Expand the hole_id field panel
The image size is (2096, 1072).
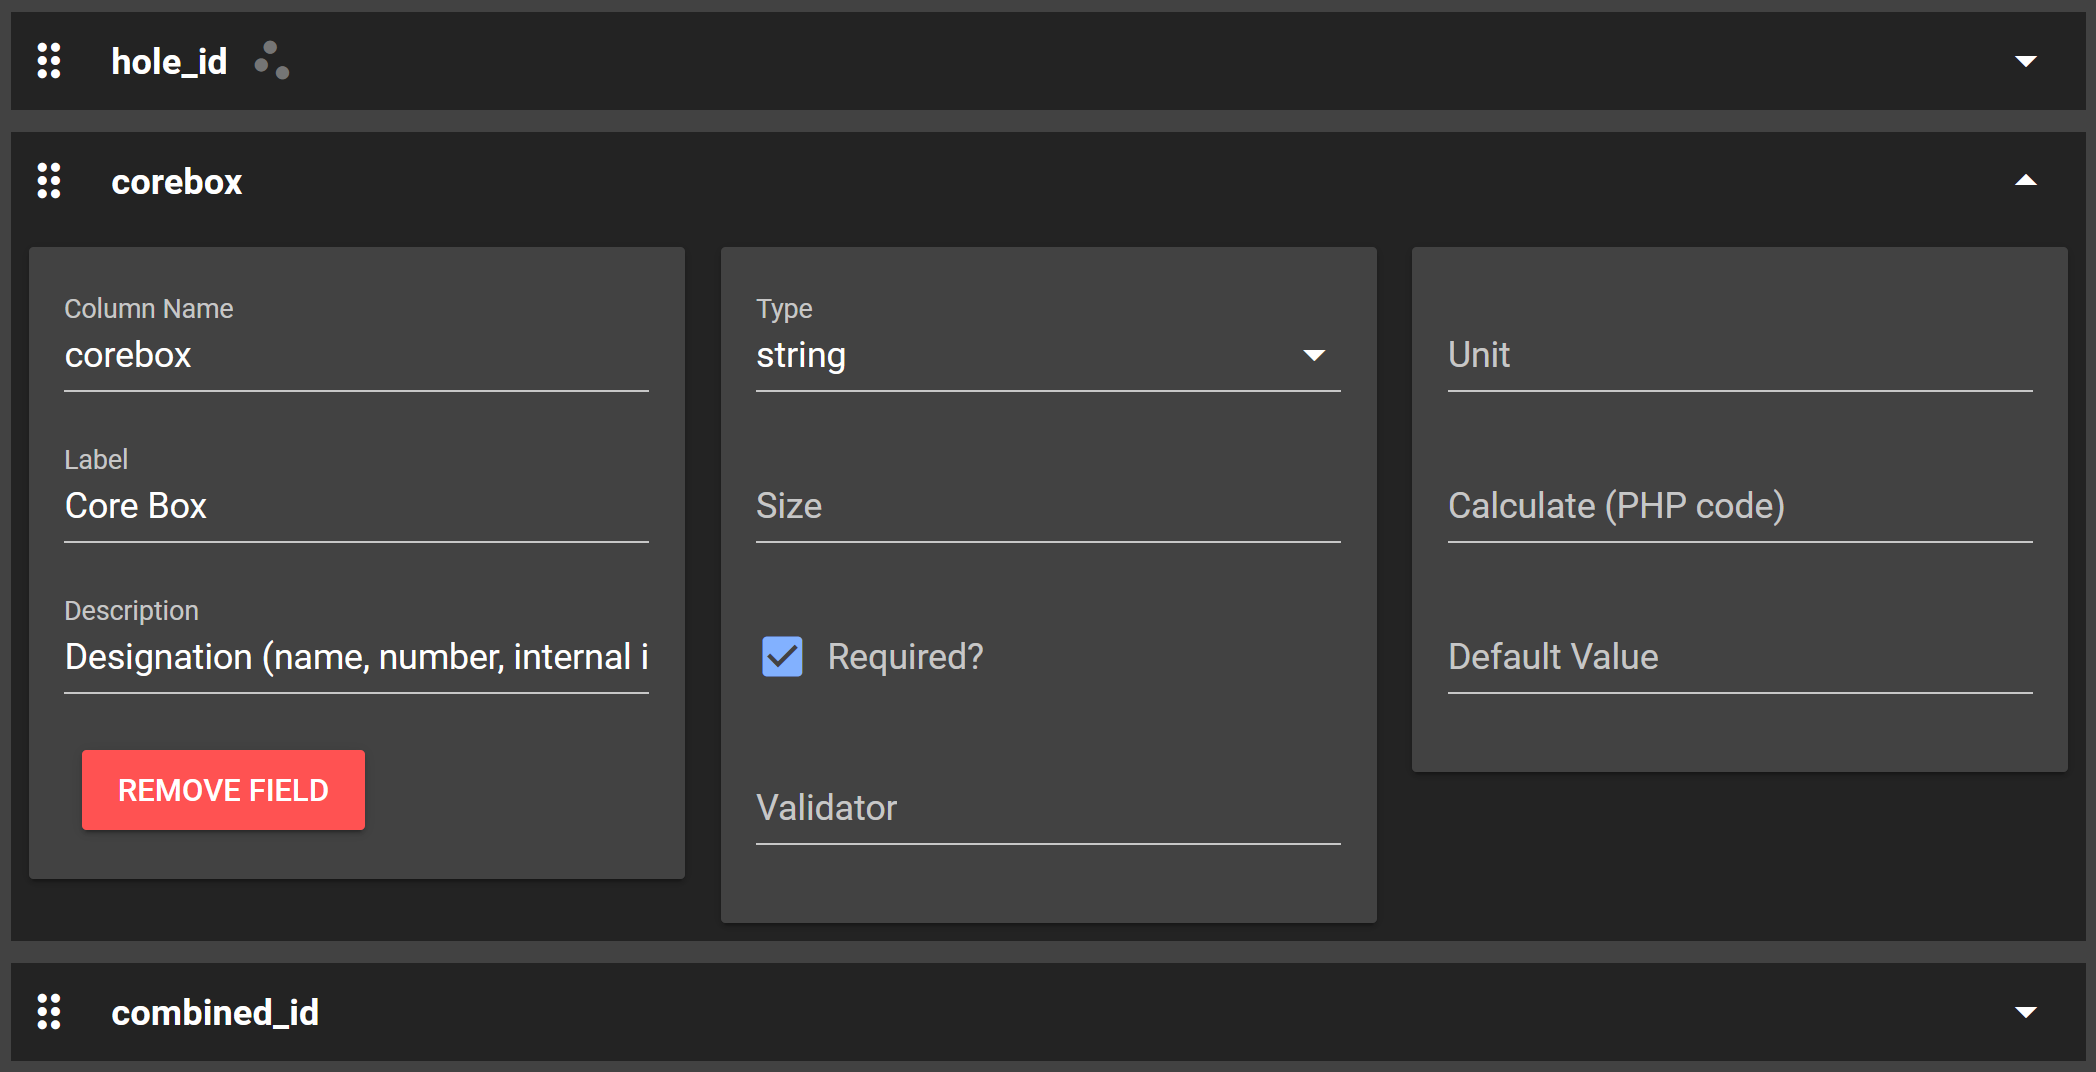(2025, 62)
